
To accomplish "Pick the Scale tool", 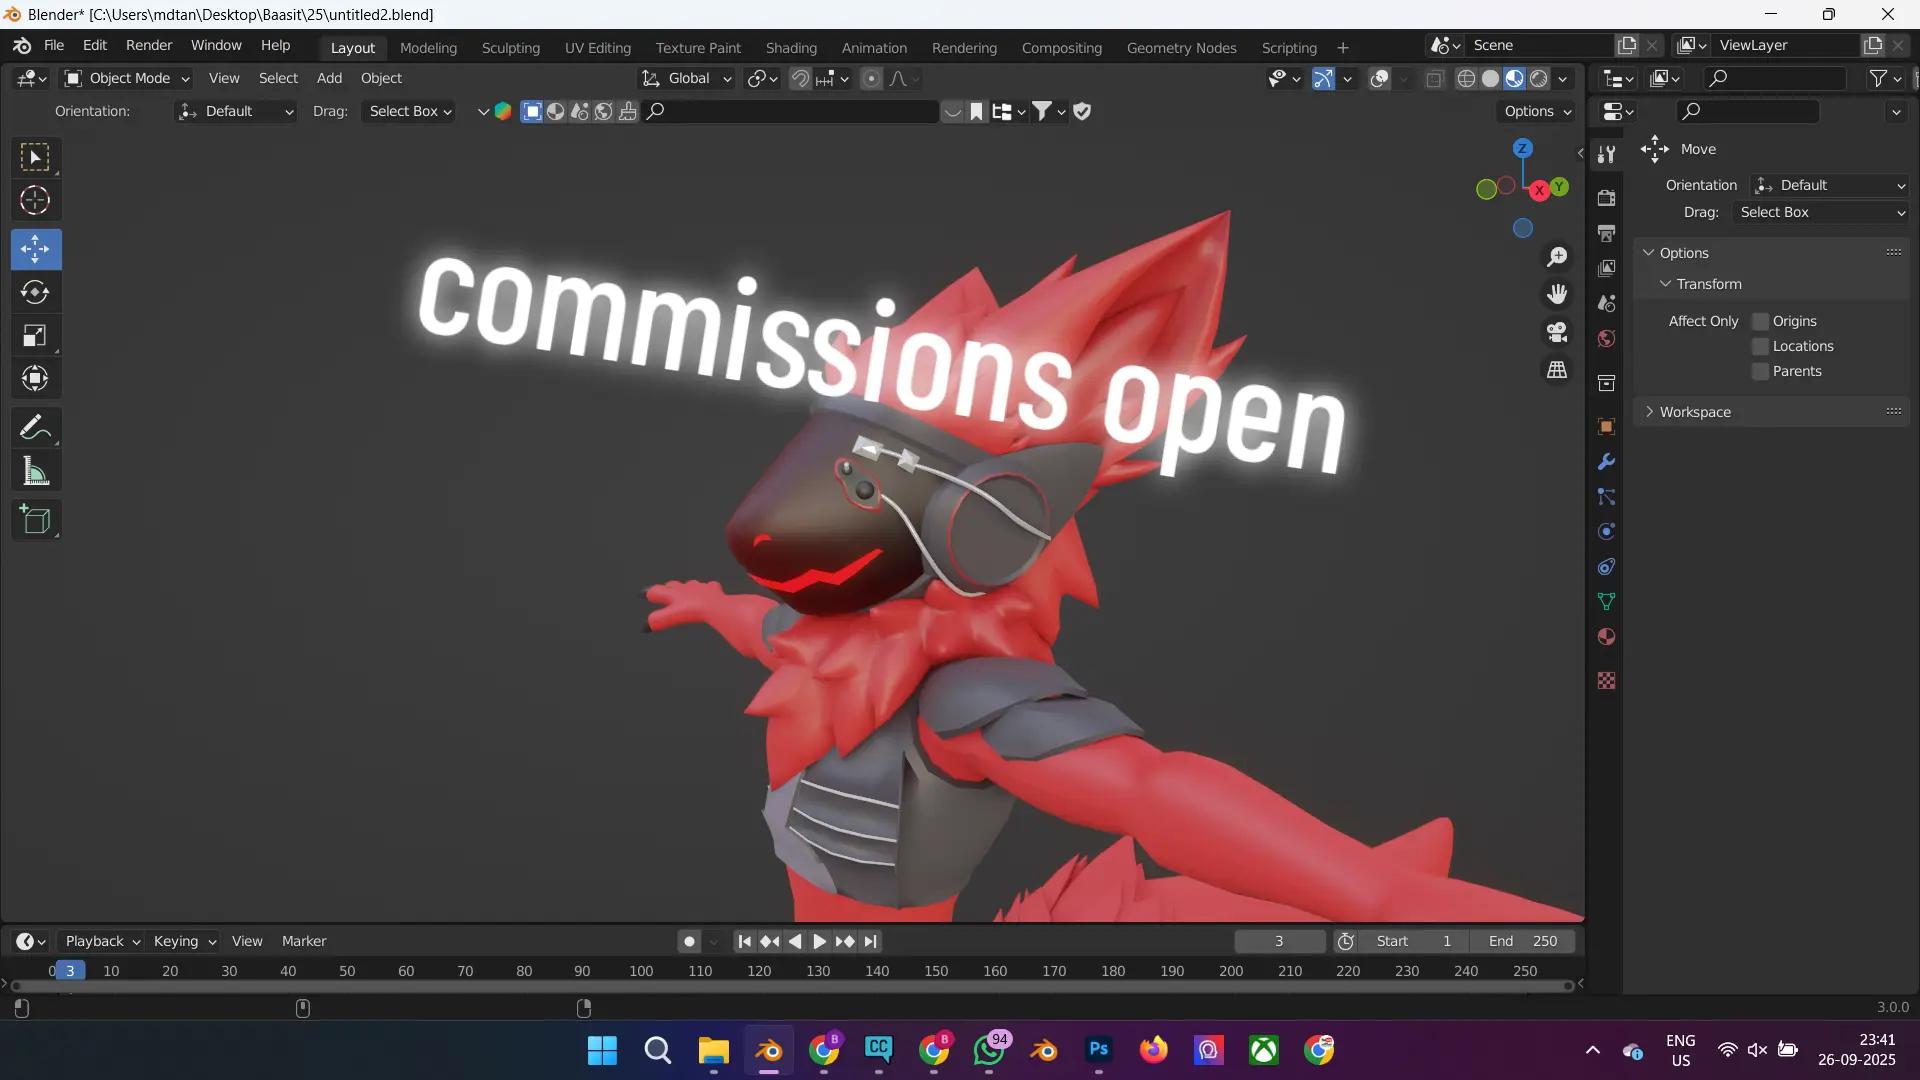I will (x=36, y=335).
